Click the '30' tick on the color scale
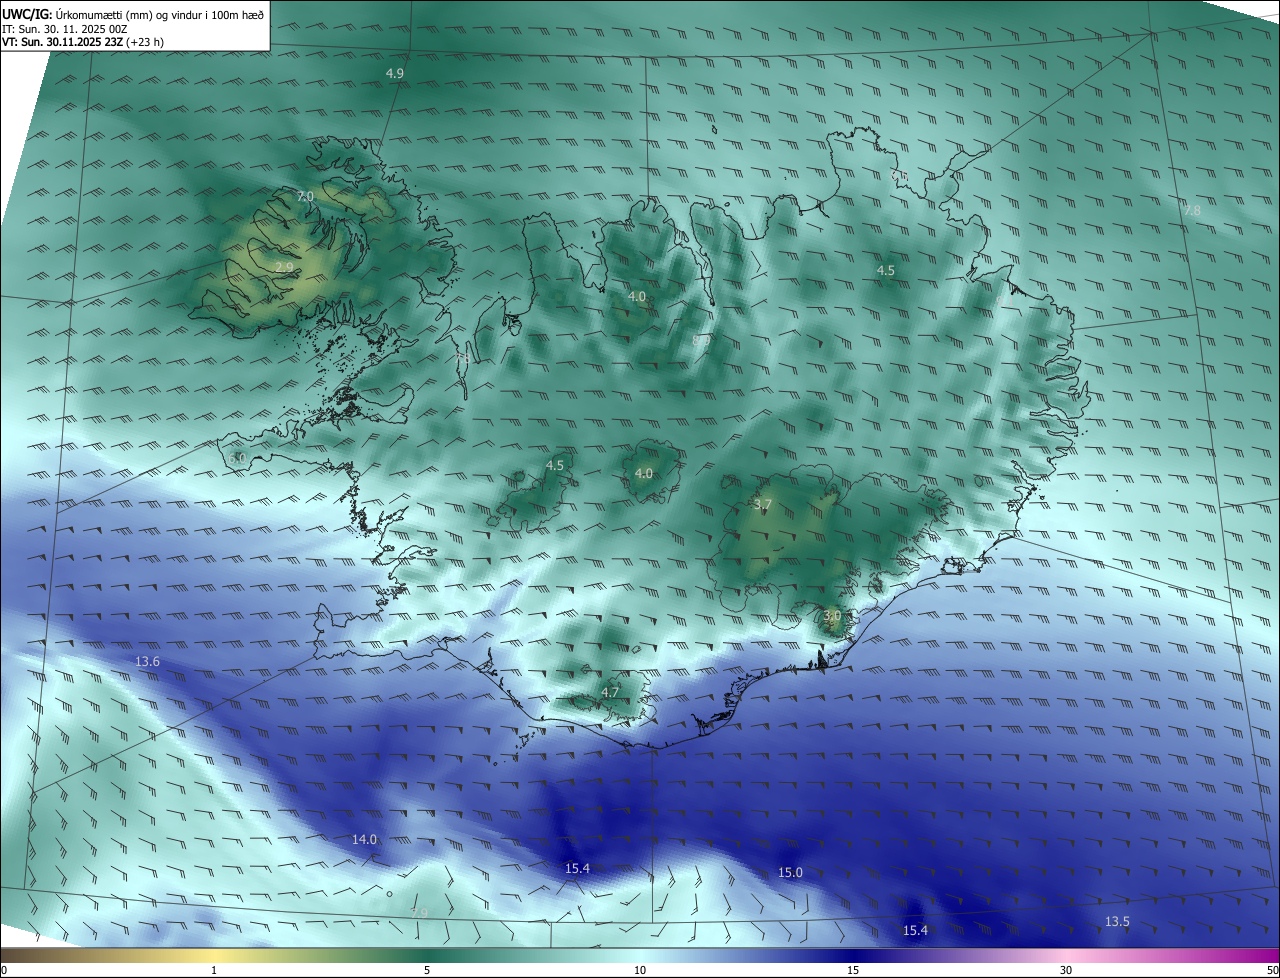Image resolution: width=1280 pixels, height=978 pixels. pos(1066,970)
